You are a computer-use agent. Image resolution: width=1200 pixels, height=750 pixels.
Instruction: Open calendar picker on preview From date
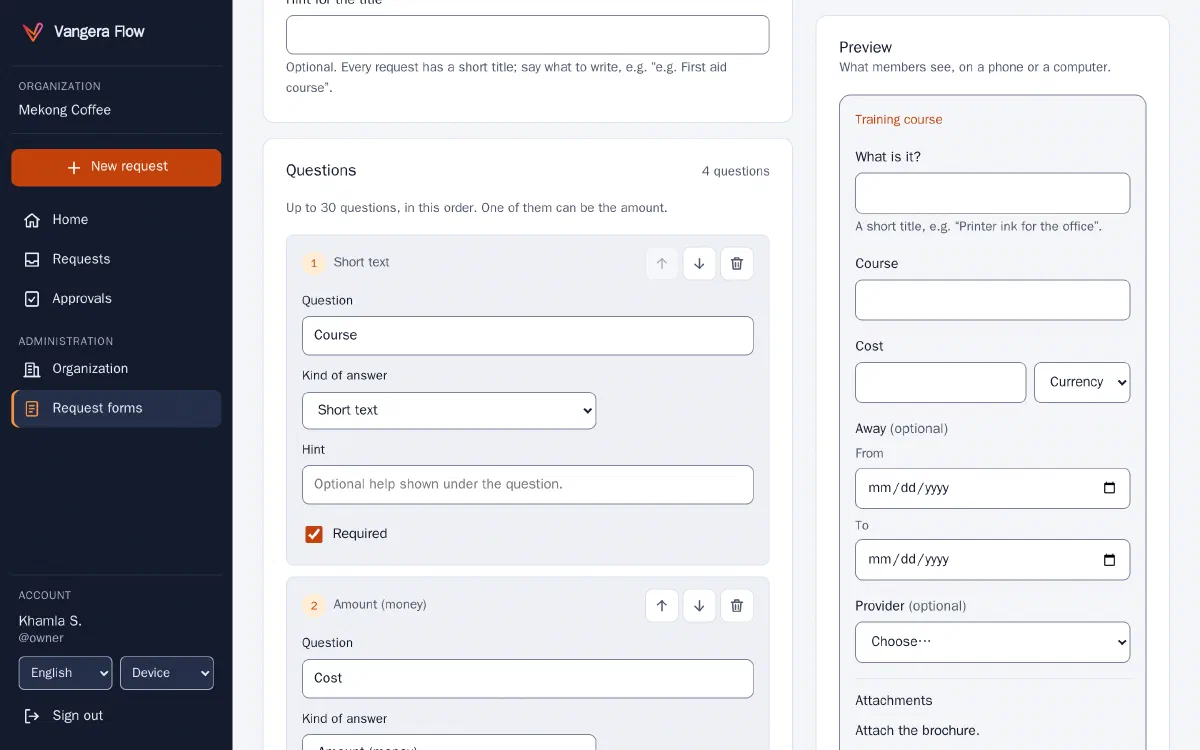[x=1109, y=488]
